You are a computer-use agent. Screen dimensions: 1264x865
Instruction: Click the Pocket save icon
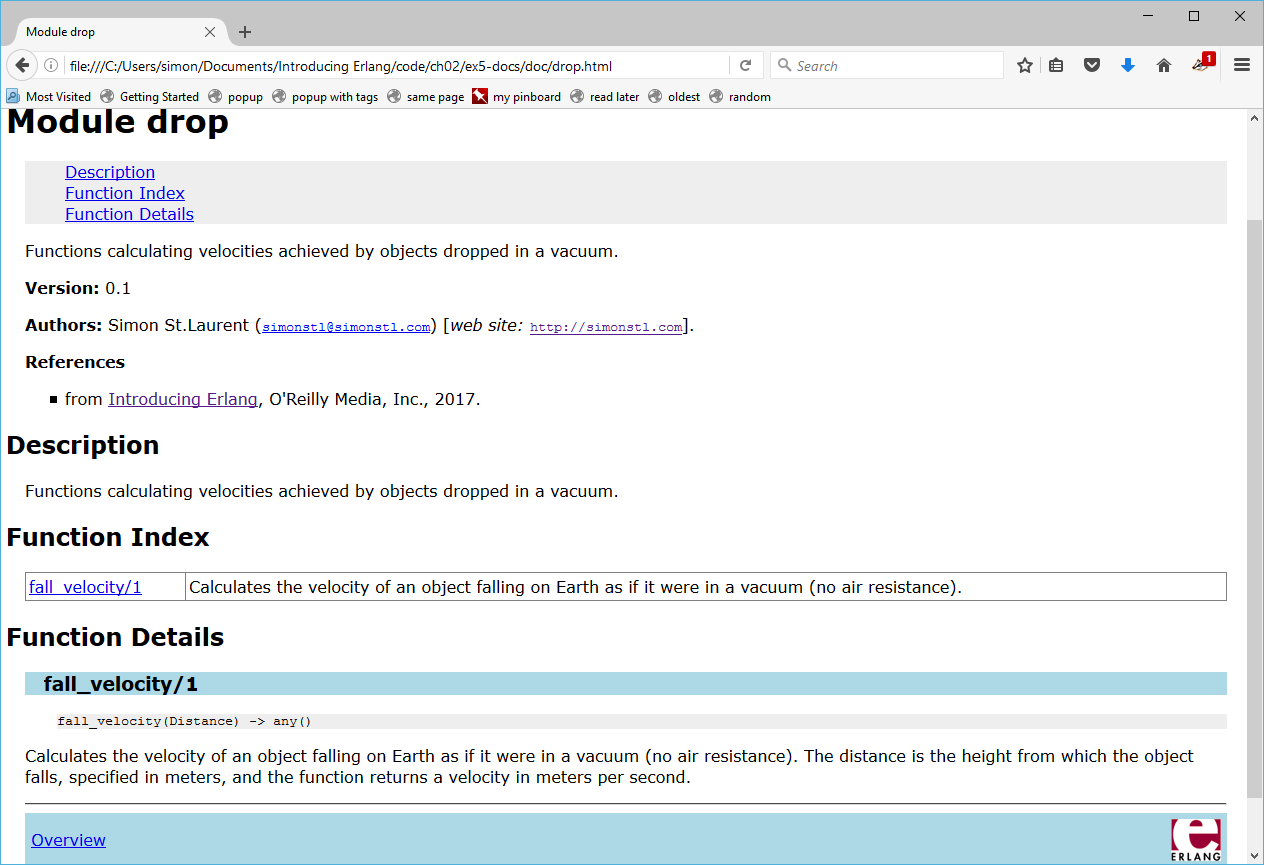click(1092, 66)
